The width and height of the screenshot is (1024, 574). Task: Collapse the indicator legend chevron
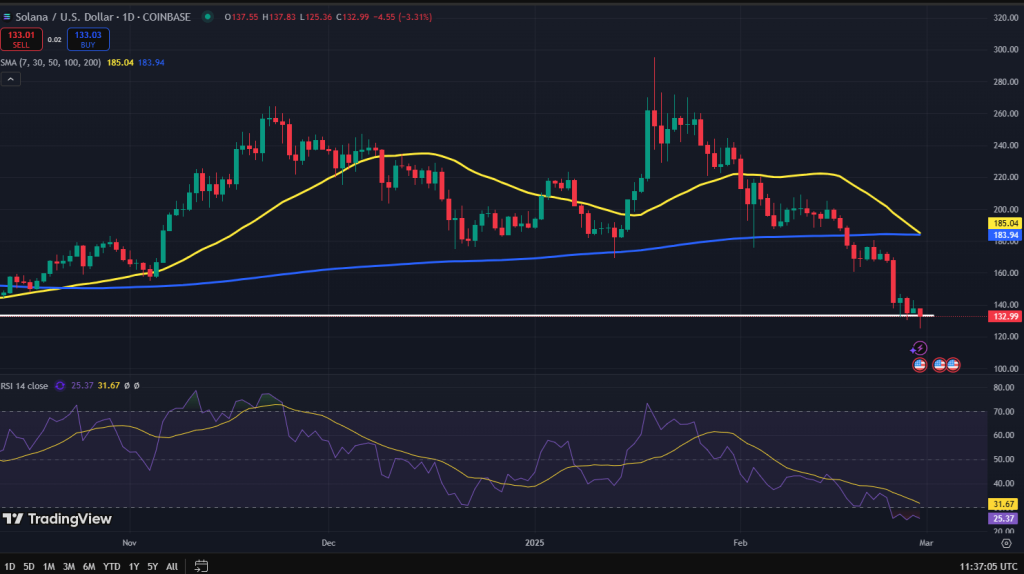(10, 79)
